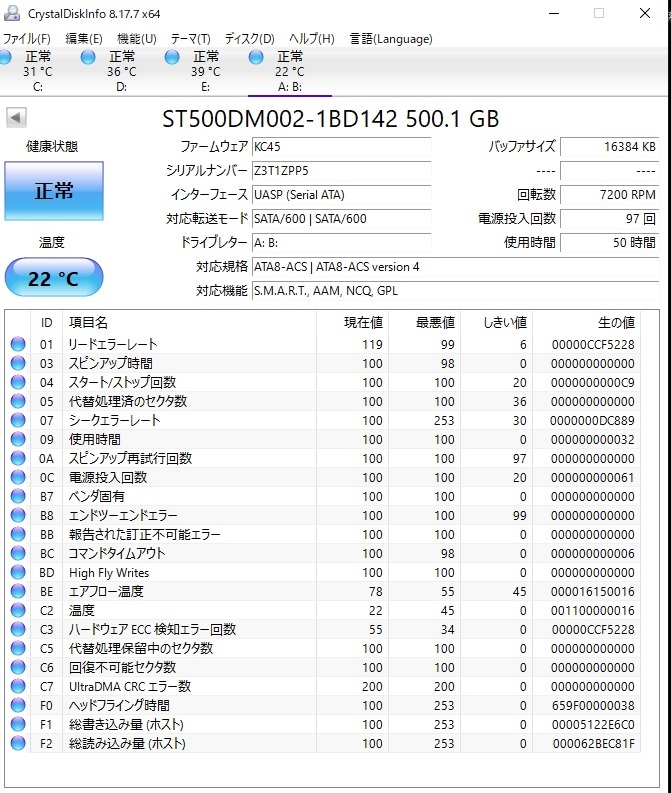Click status orb for エアフロー温度 row
This screenshot has height=793, width=671.
coord(18,591)
